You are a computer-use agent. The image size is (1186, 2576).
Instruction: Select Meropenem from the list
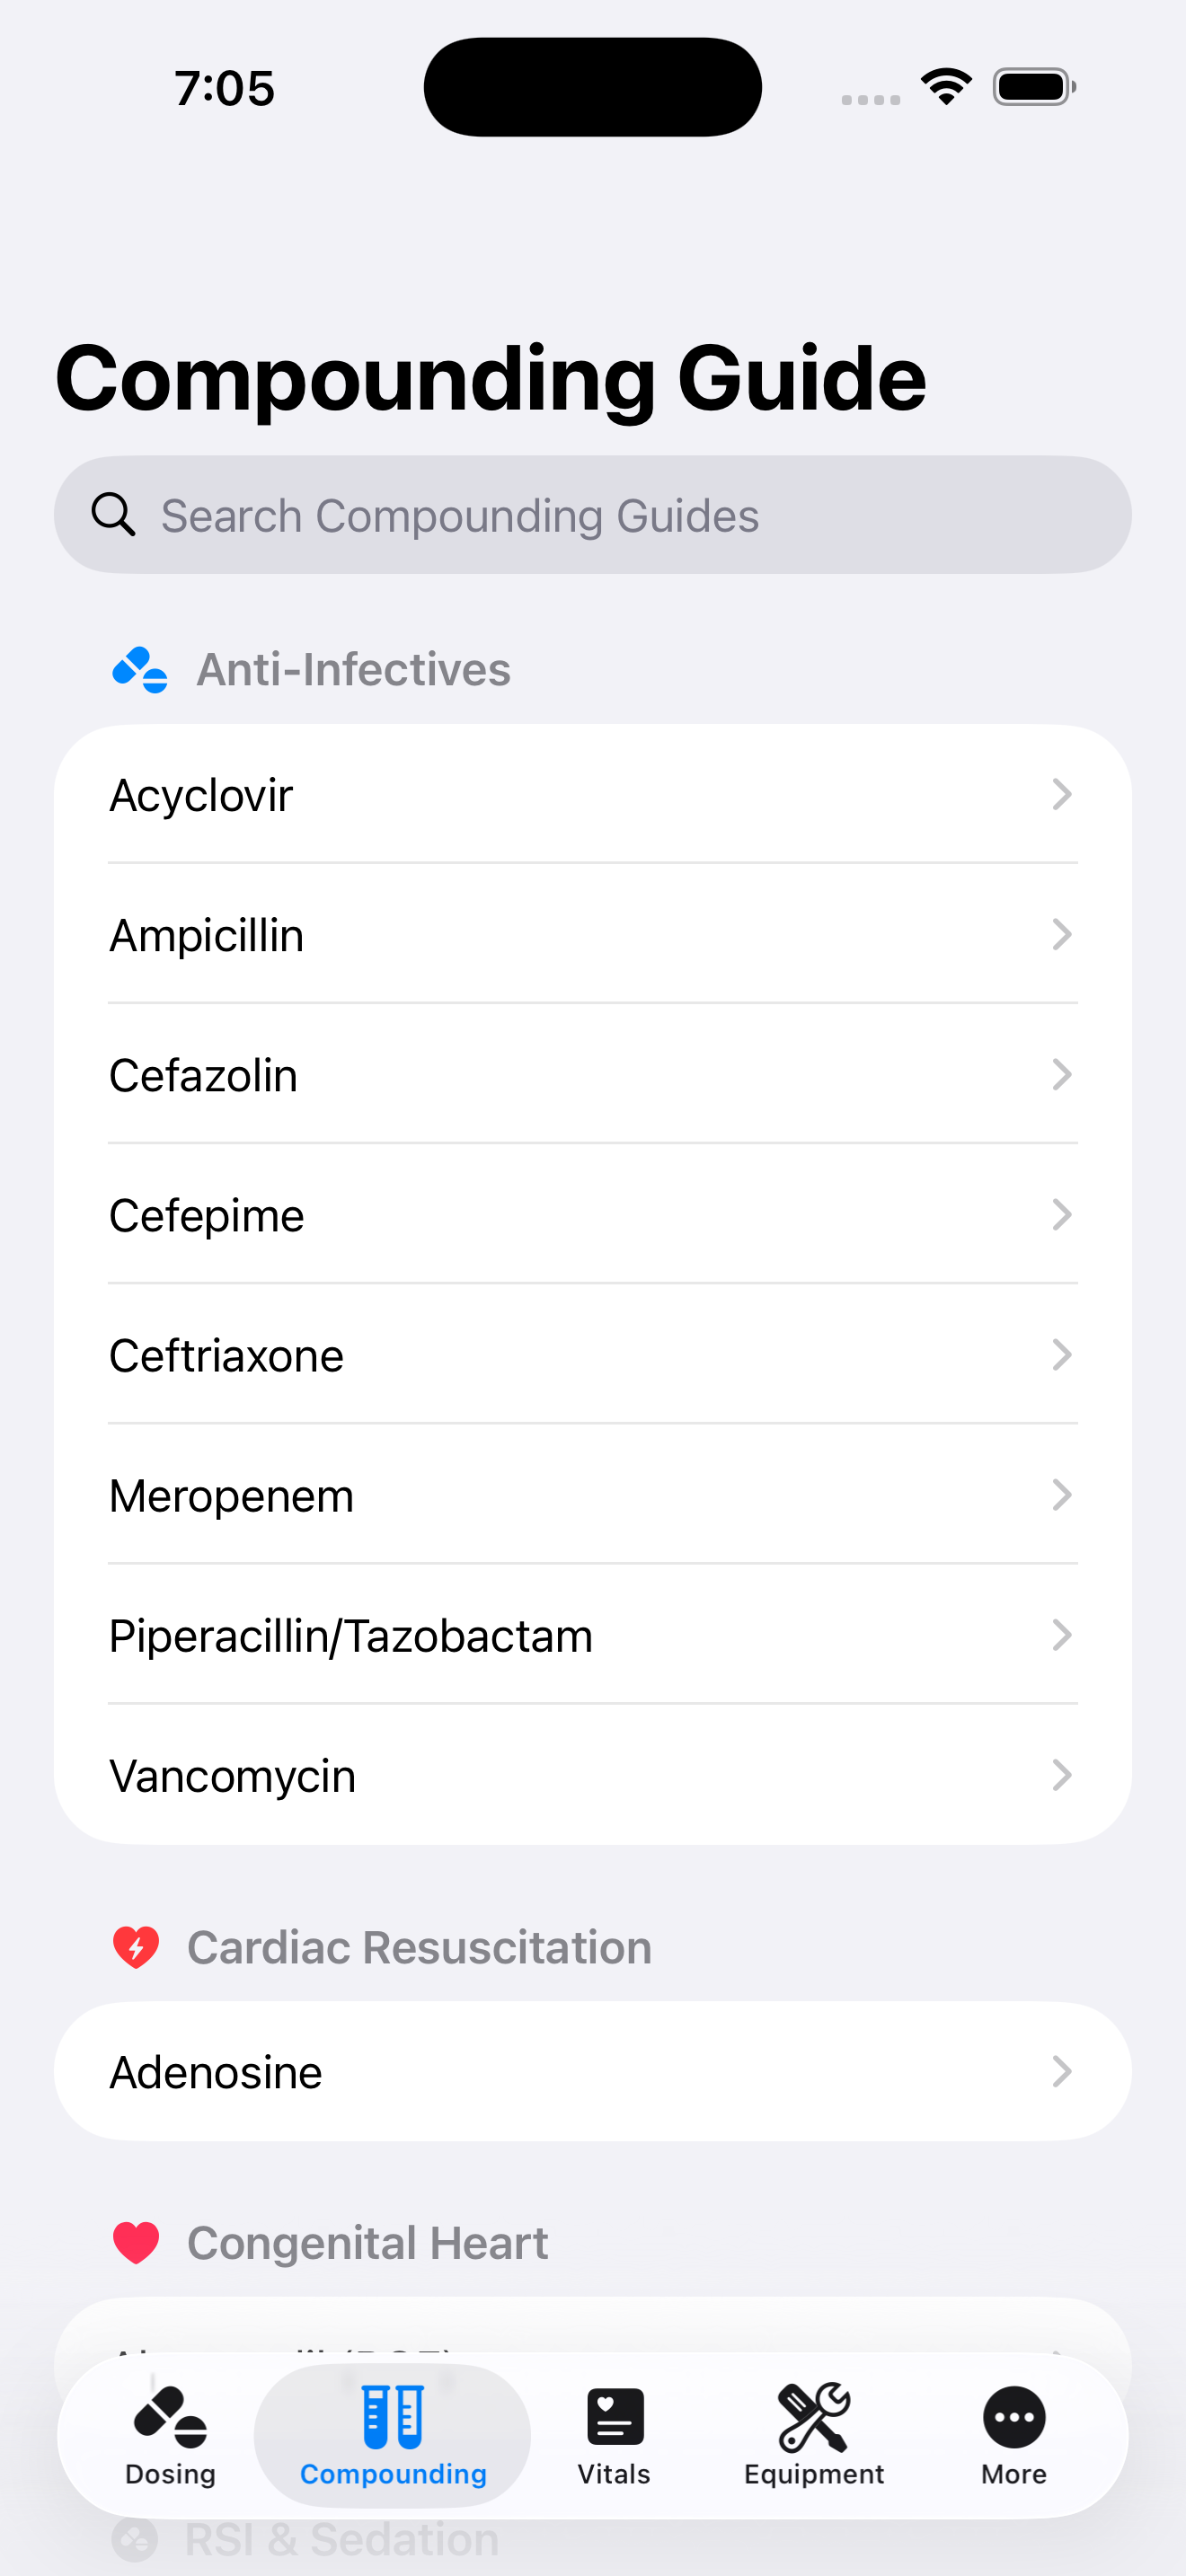click(x=231, y=1496)
